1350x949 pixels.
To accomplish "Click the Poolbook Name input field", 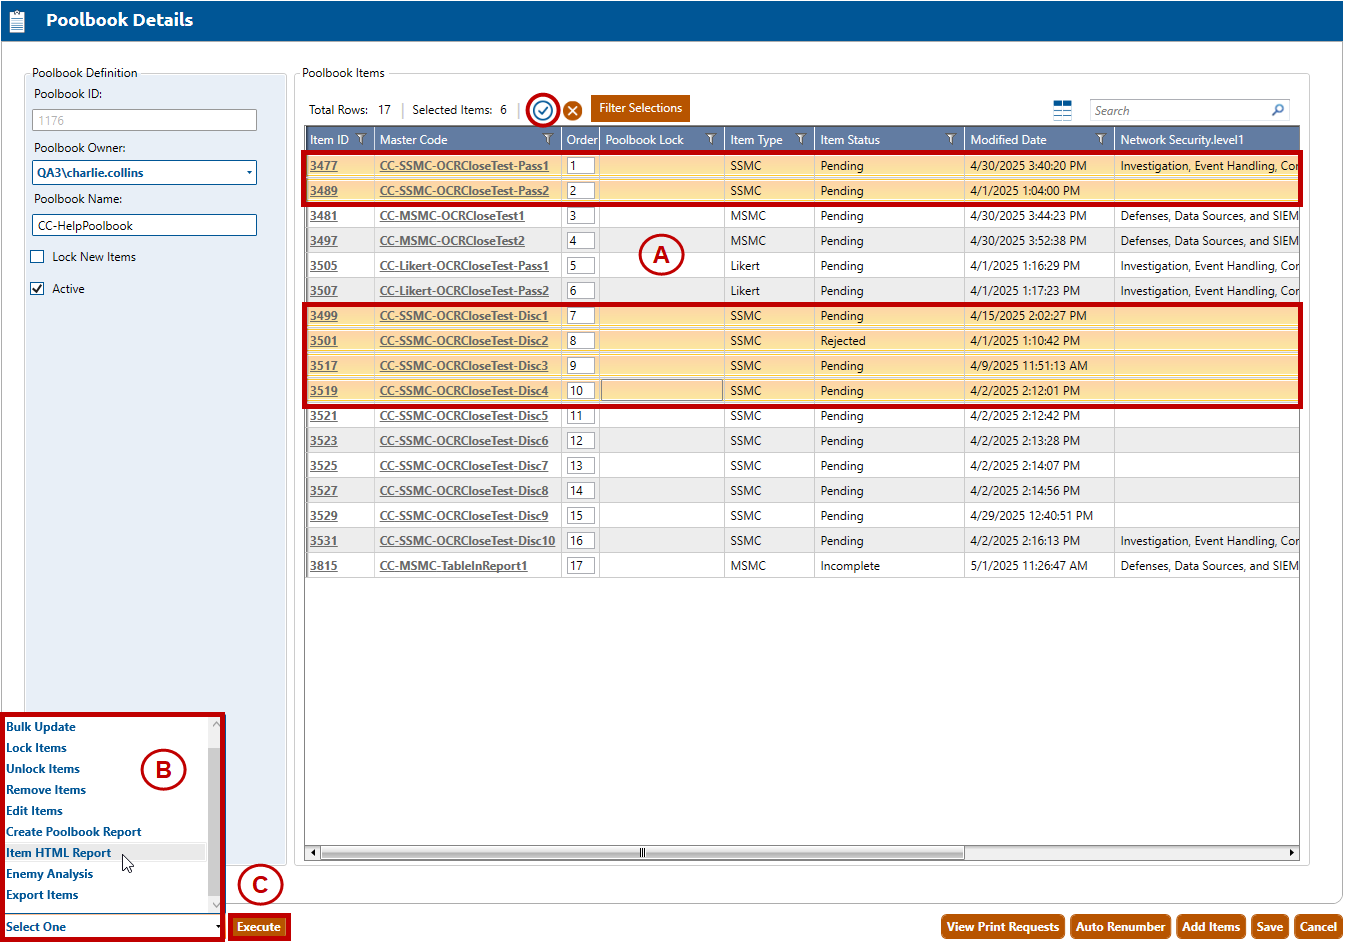I will (144, 226).
